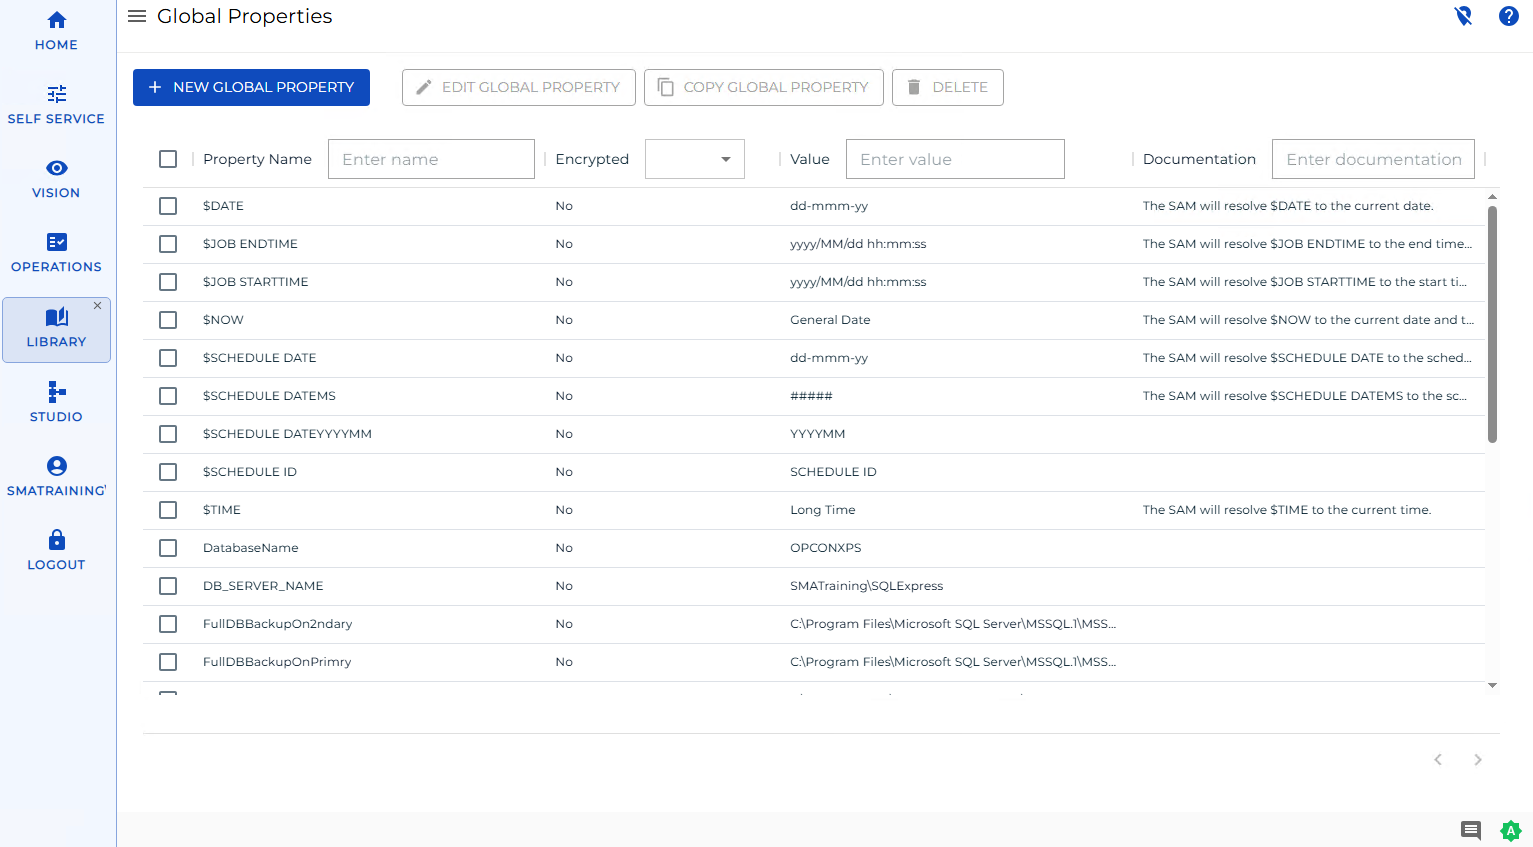1533x847 pixels.
Task: Click the Value column header label
Action: coord(810,159)
